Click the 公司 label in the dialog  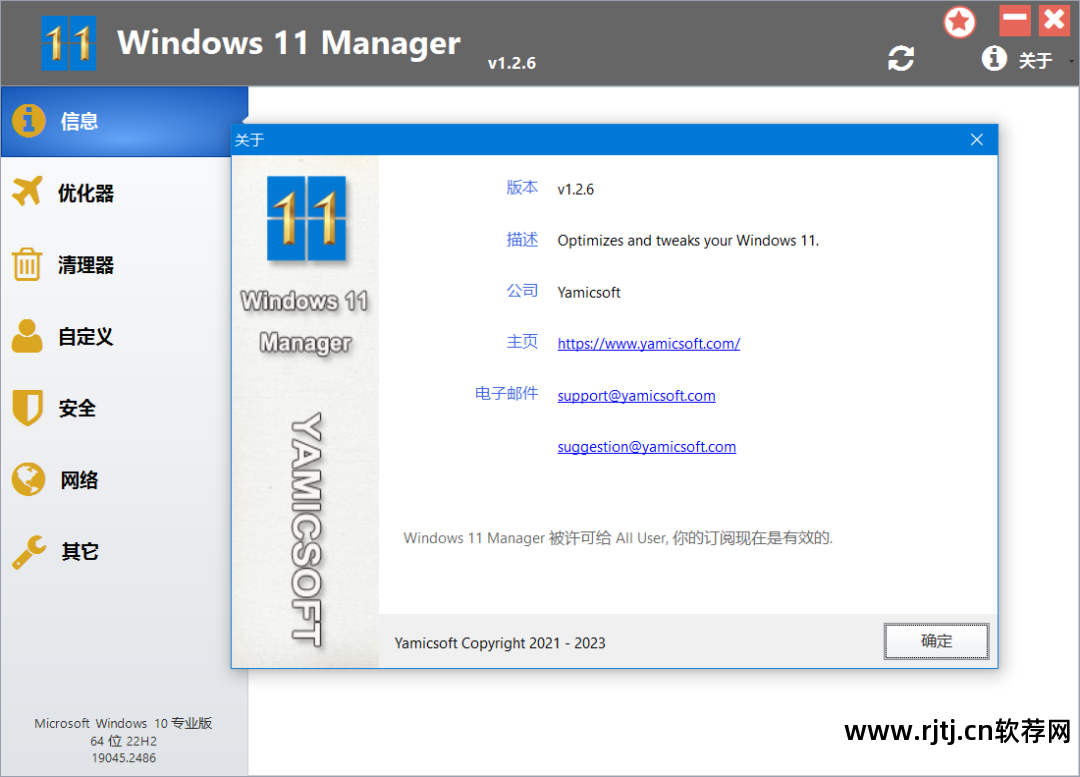522,291
